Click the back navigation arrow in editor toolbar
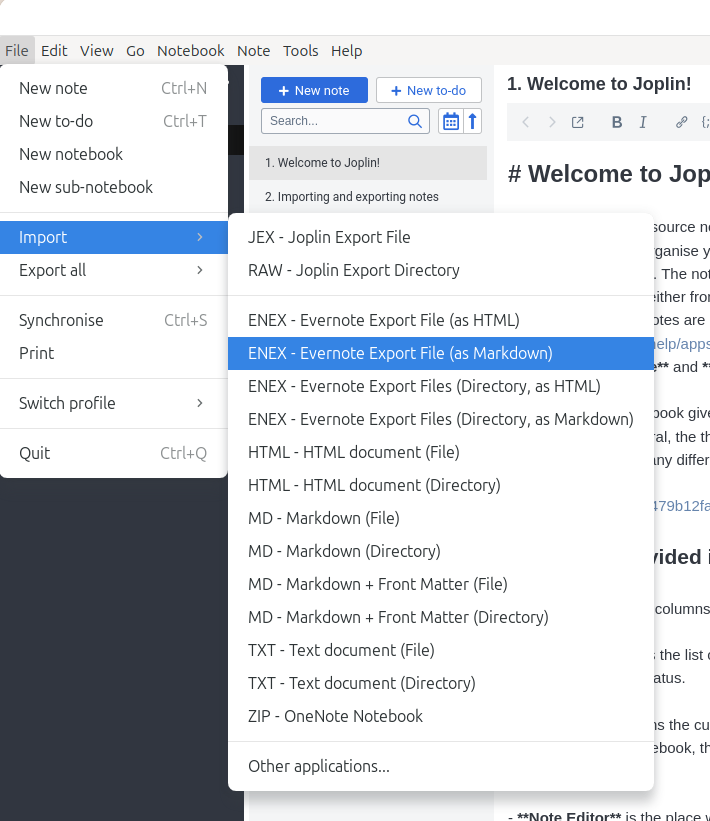710x821 pixels. 526,122
